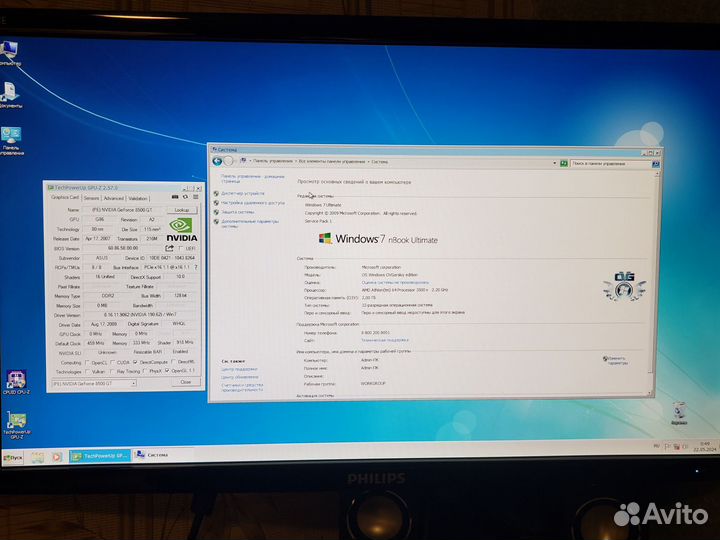Toggle the Vulkan checkbox

(x=89, y=371)
